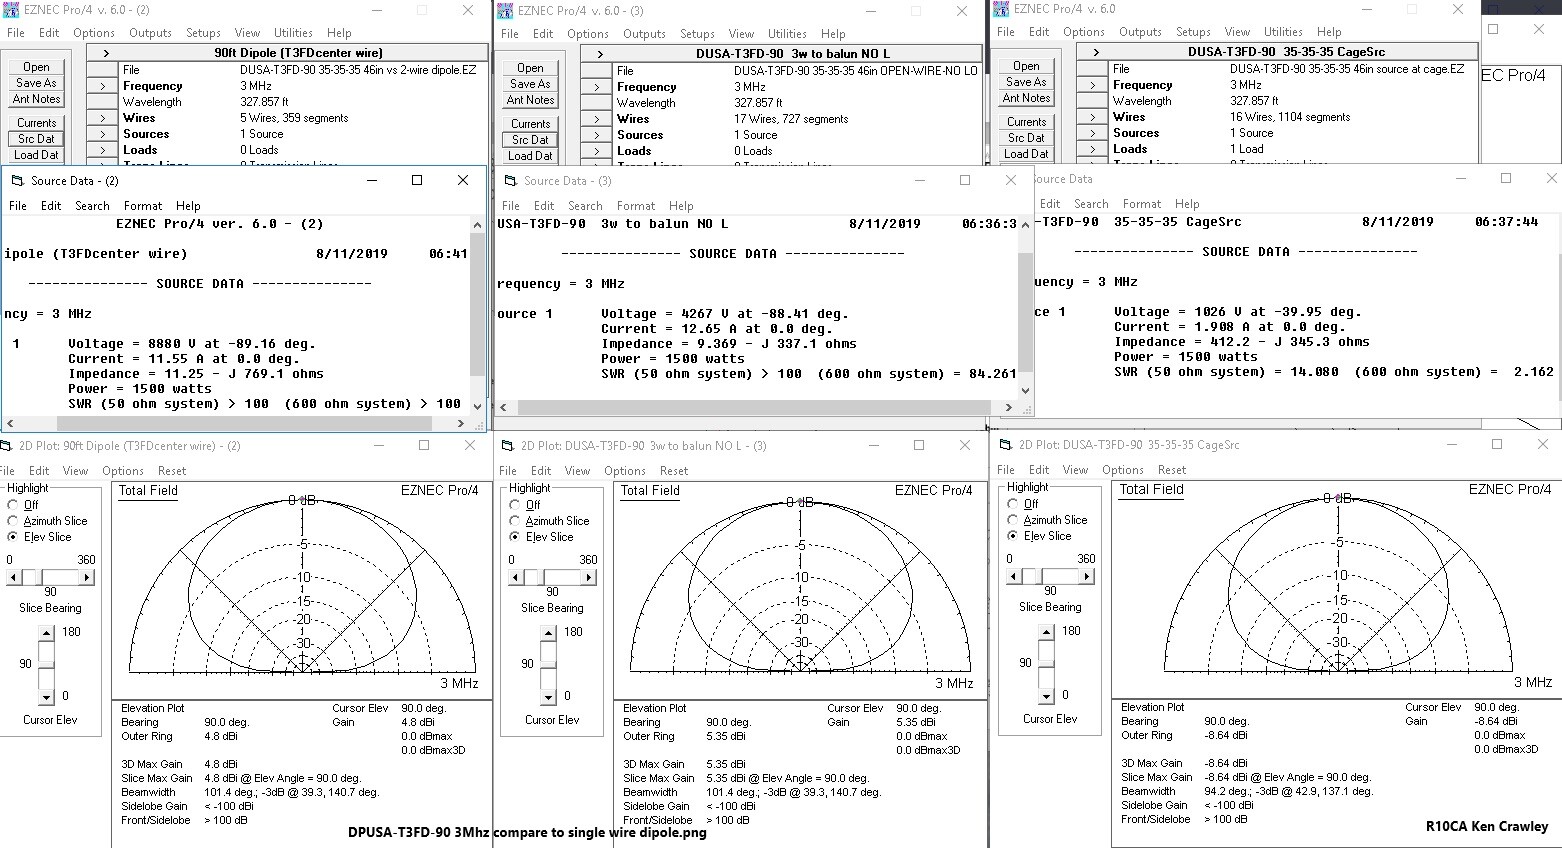Expand the Sources row in the CageSrc window
Image resolution: width=1562 pixels, height=848 pixels.
(x=1092, y=132)
